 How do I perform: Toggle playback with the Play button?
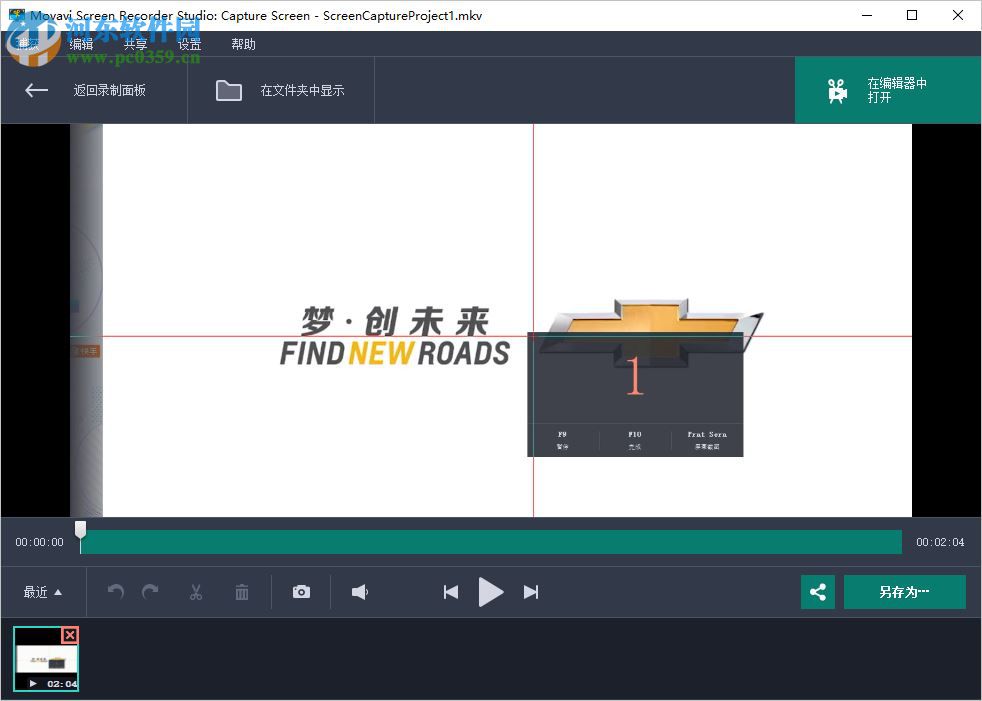(490, 592)
